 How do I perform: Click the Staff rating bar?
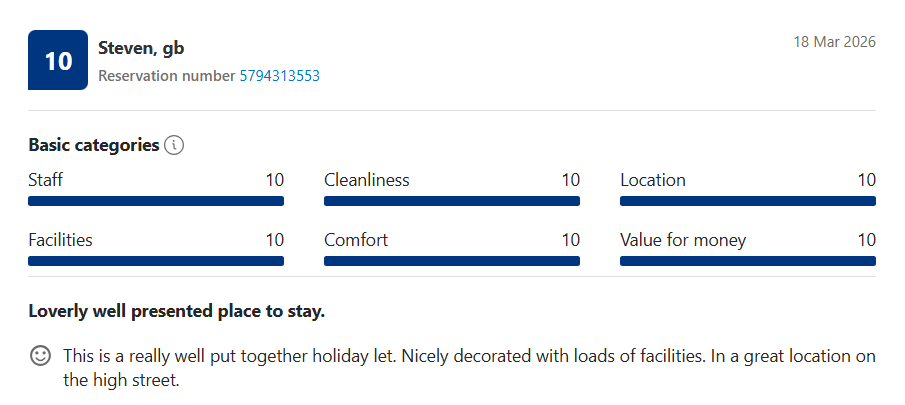(156, 201)
